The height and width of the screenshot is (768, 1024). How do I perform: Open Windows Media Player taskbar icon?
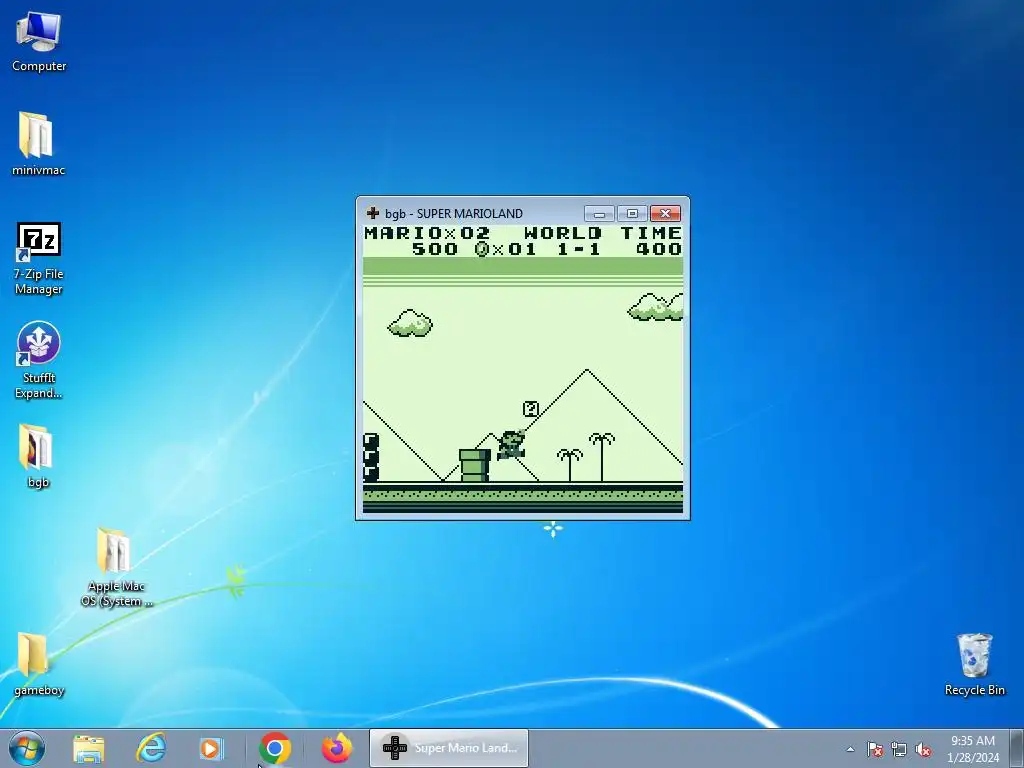click(211, 748)
